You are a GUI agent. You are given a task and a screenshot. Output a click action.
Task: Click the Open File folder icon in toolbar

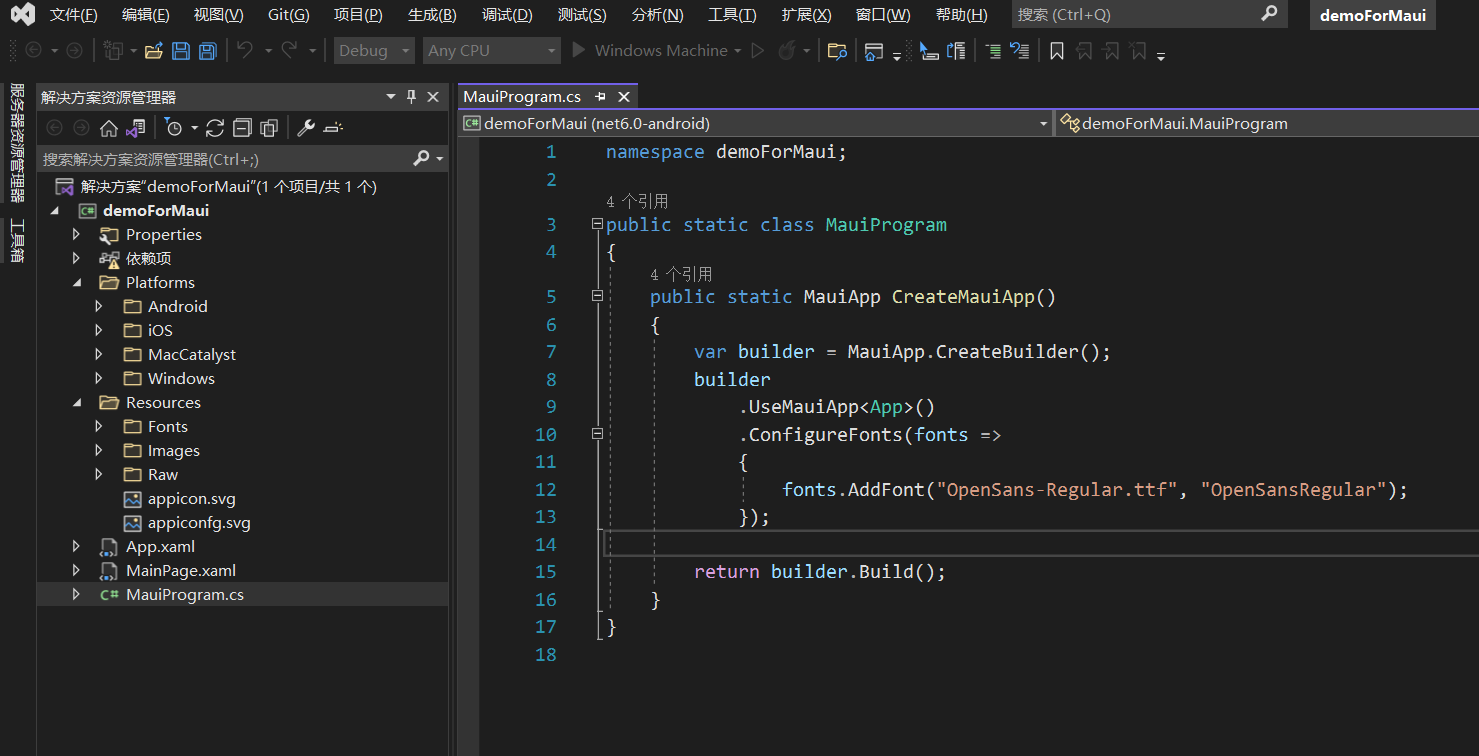(153, 51)
